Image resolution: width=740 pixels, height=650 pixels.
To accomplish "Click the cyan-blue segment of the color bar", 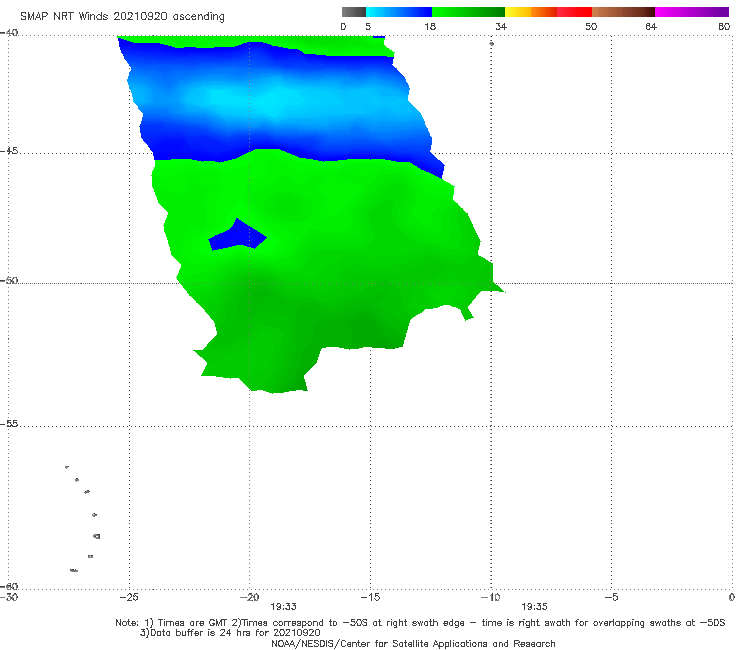I will click(x=399, y=12).
